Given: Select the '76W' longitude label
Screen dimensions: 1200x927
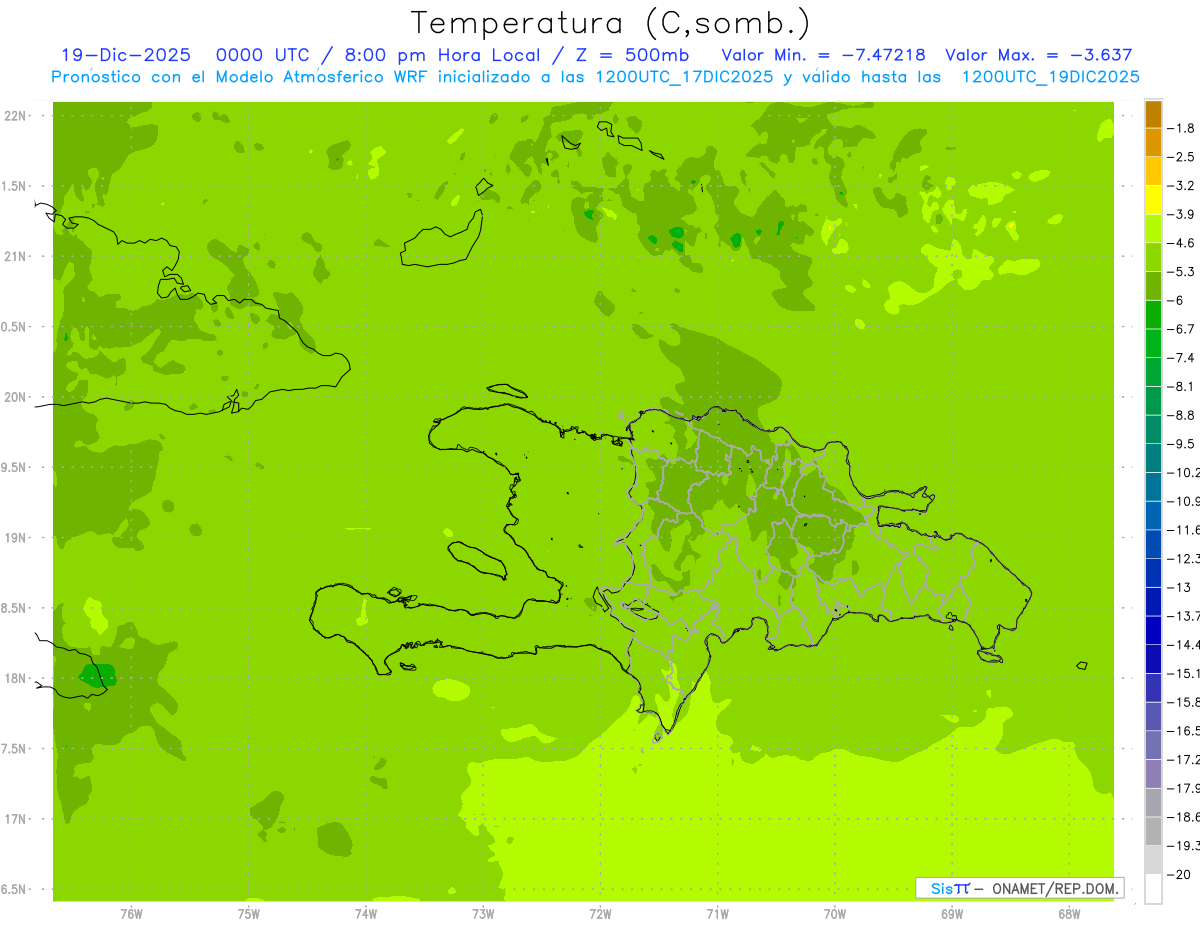Looking at the screenshot, I should pos(131,913).
